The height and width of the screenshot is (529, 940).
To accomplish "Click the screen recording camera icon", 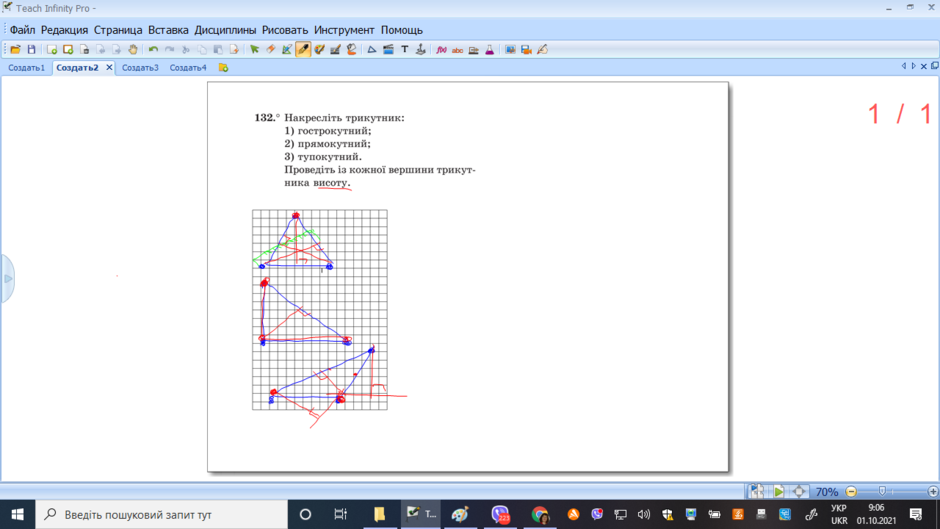I will tap(526, 50).
